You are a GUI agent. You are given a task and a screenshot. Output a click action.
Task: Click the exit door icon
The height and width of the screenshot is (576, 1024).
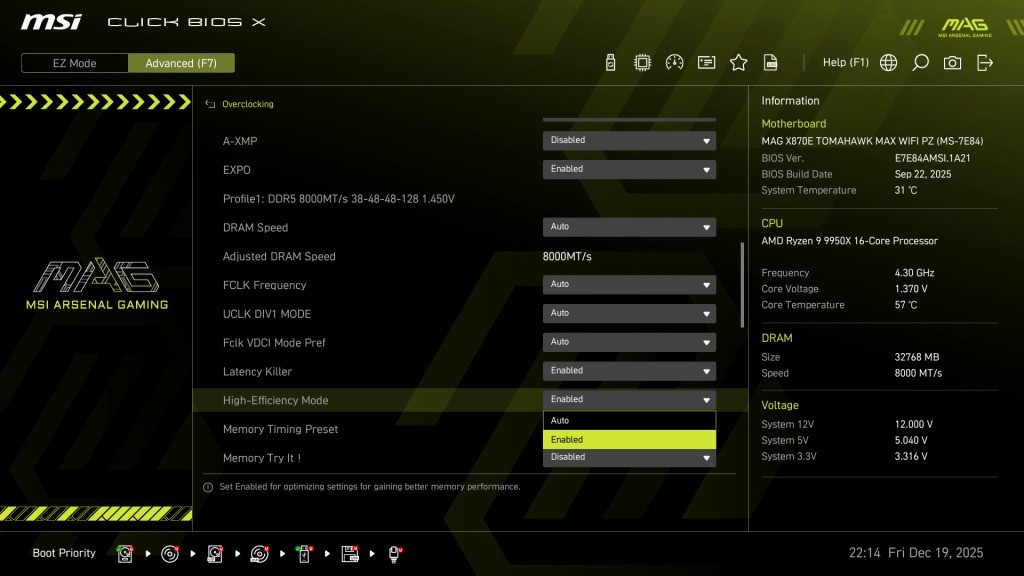tap(984, 63)
